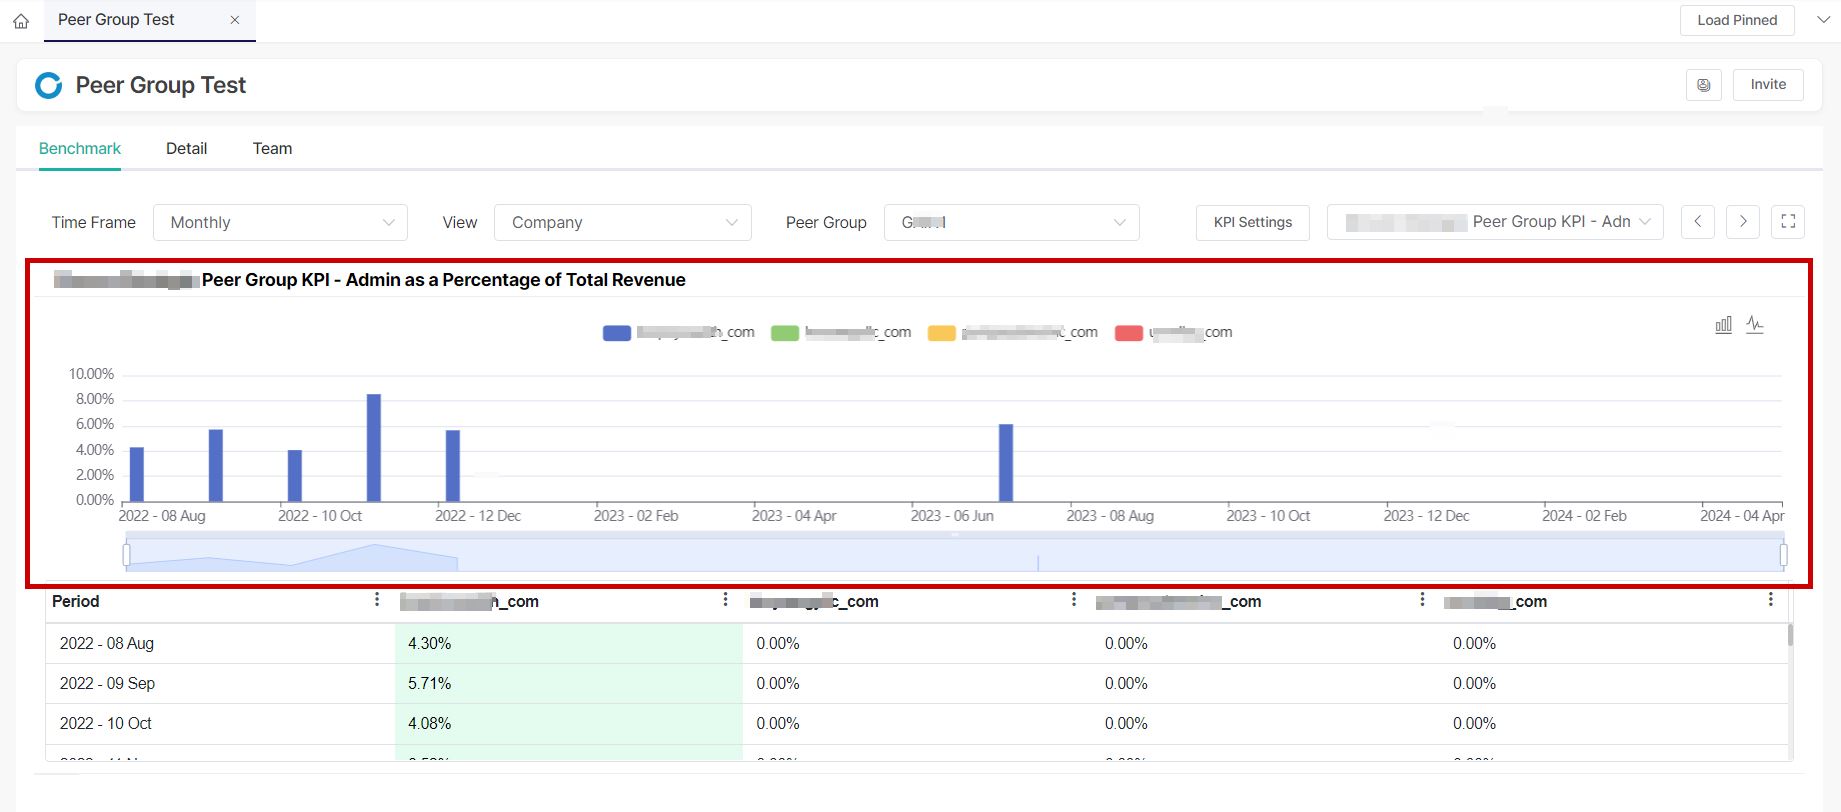Switch chart to bar chart view

coord(1723,325)
